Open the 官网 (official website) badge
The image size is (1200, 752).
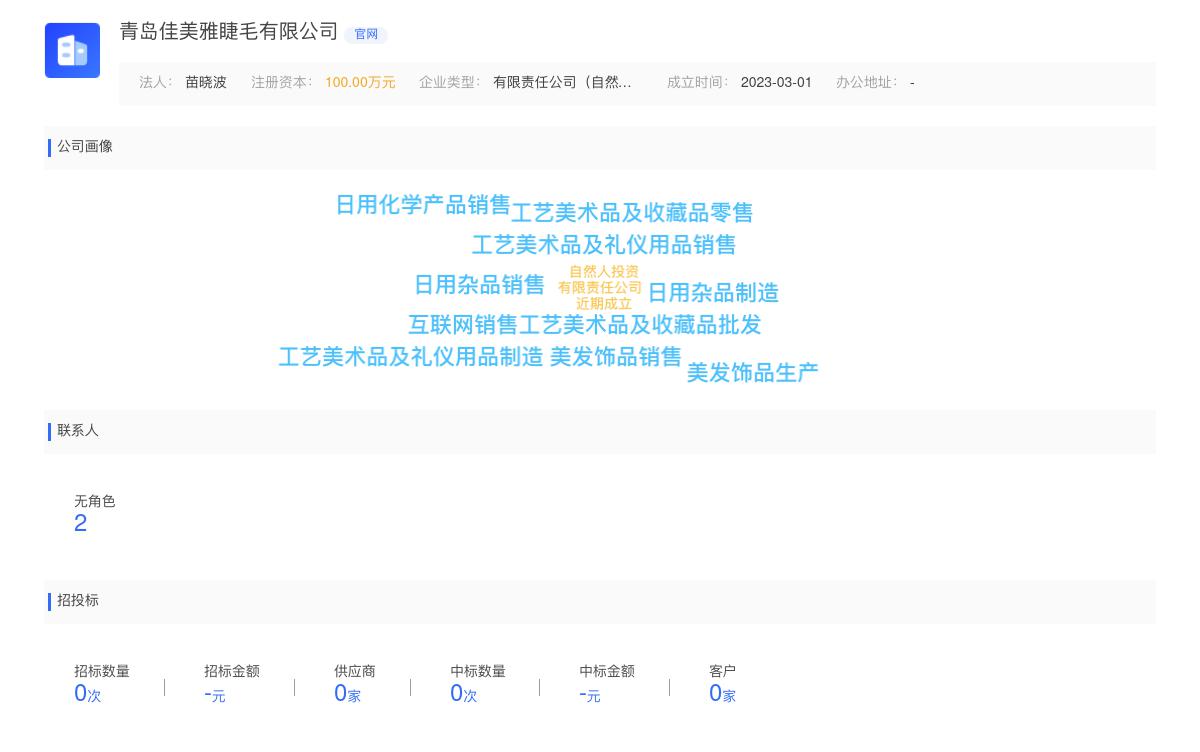click(x=366, y=34)
